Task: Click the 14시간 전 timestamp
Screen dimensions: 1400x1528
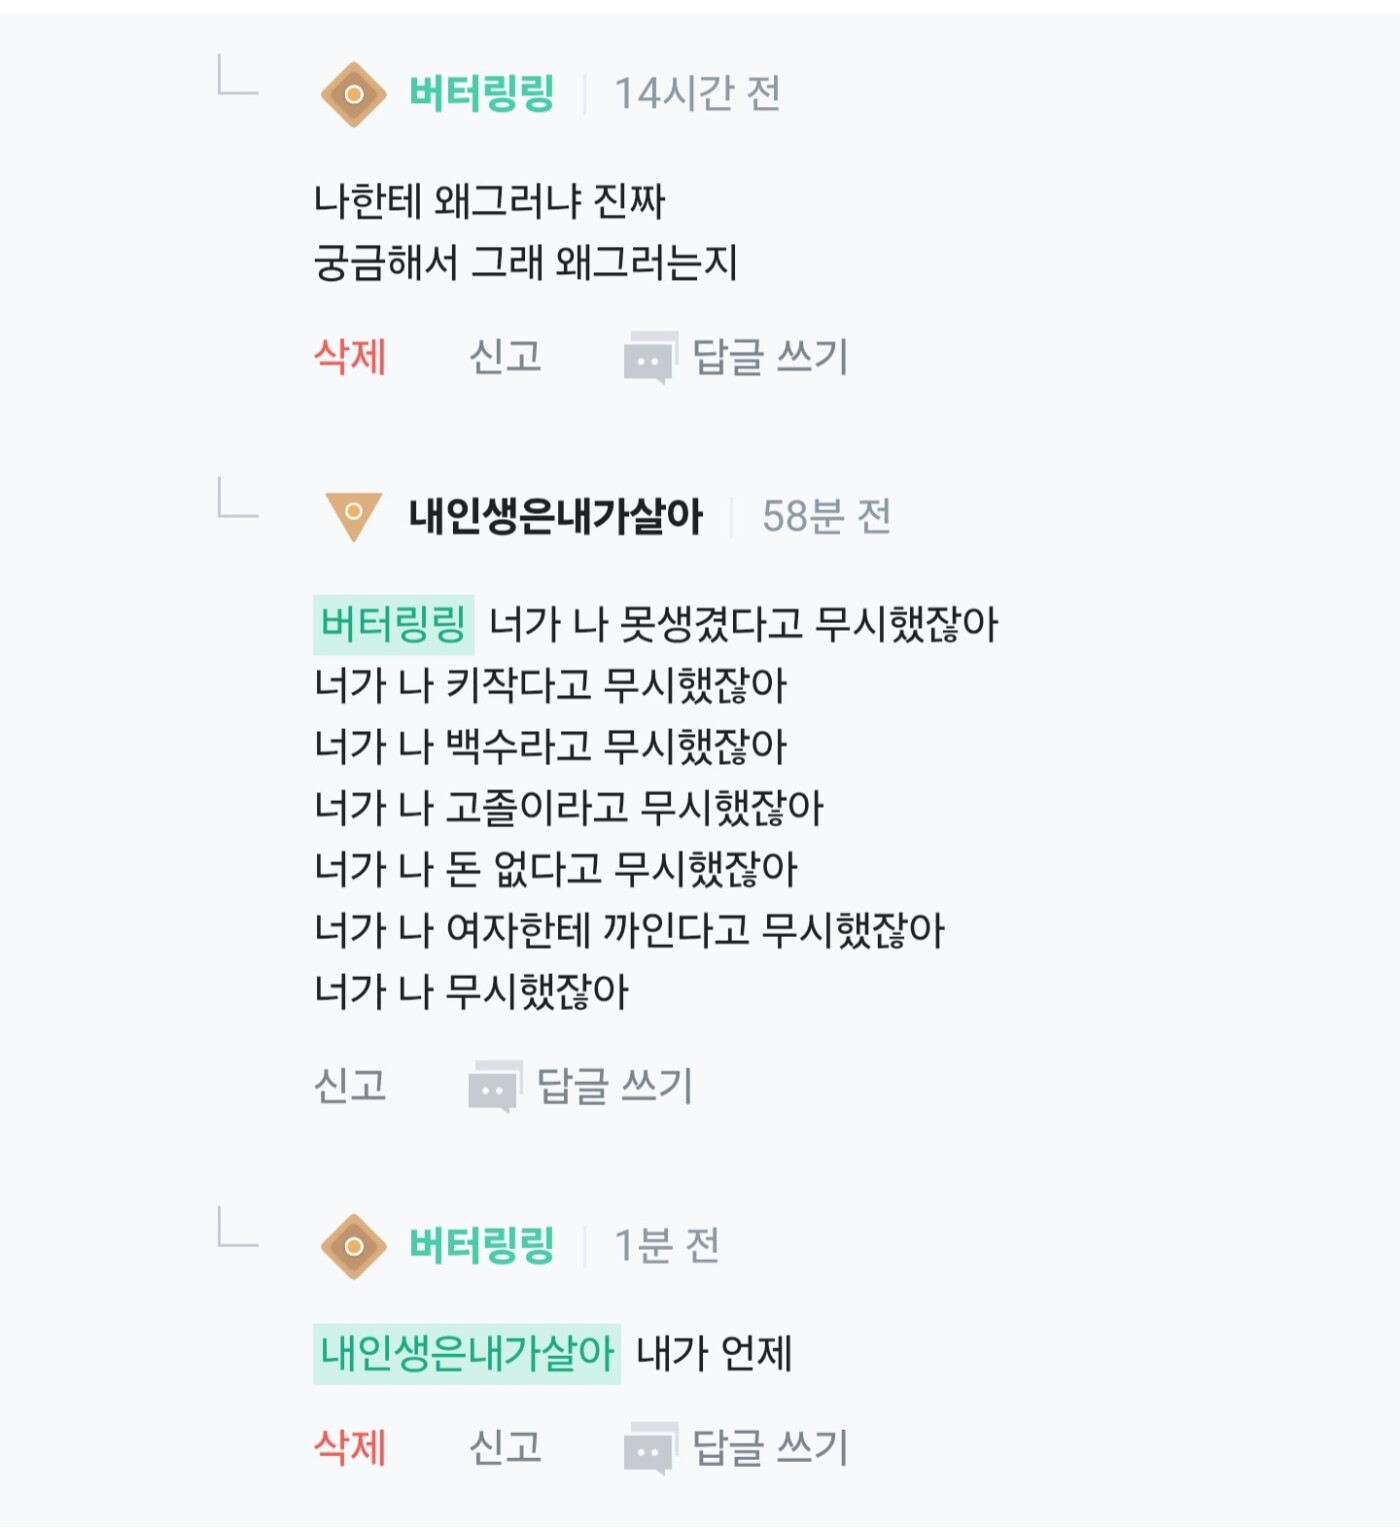Action: [697, 95]
